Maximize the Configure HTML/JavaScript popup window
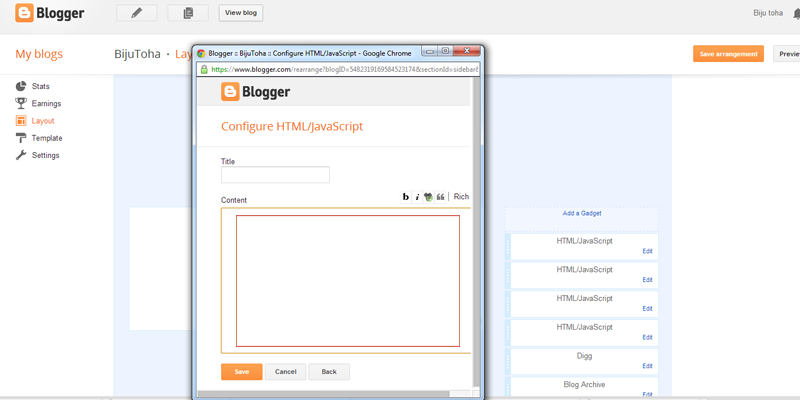 point(445,51)
